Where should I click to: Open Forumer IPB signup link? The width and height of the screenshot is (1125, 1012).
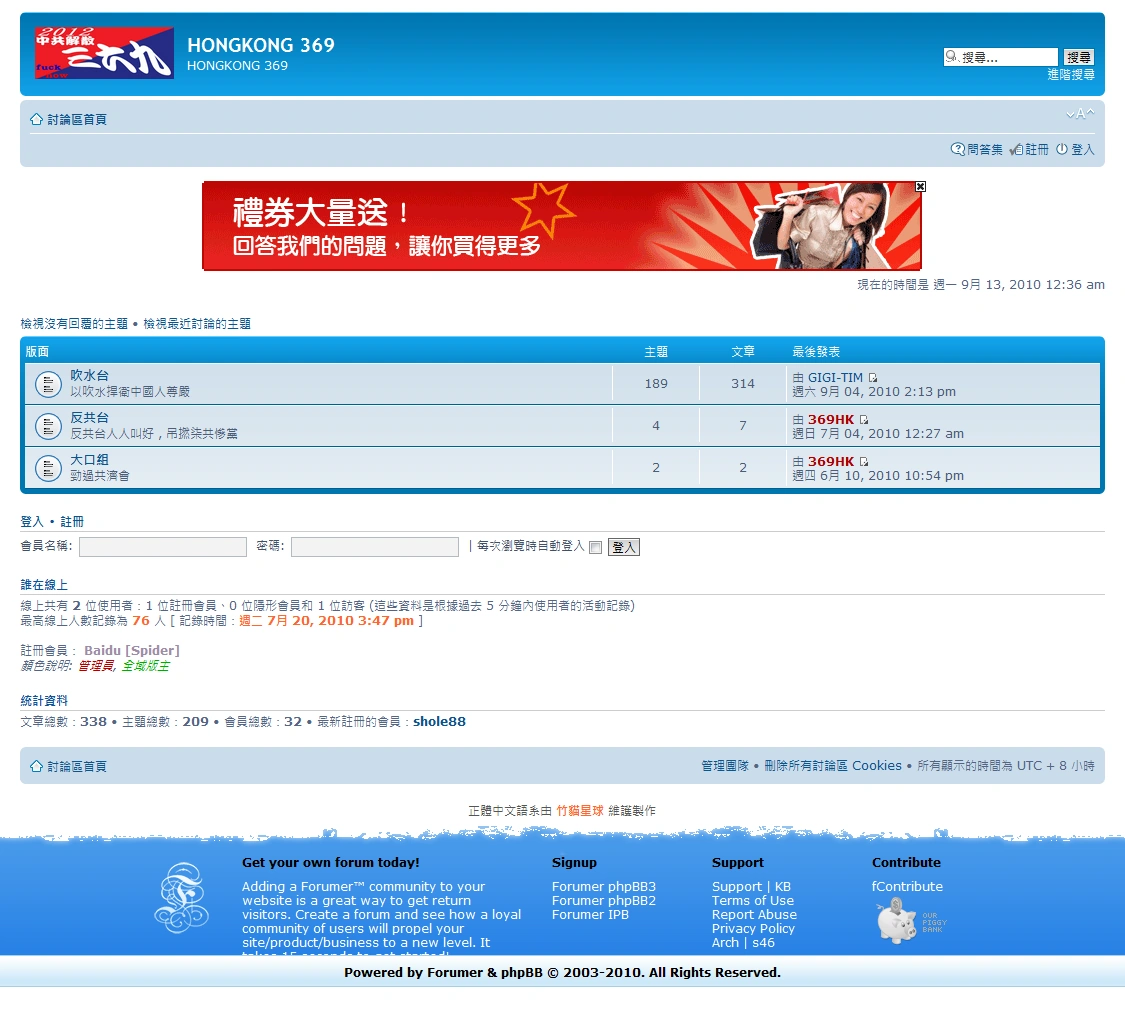590,914
